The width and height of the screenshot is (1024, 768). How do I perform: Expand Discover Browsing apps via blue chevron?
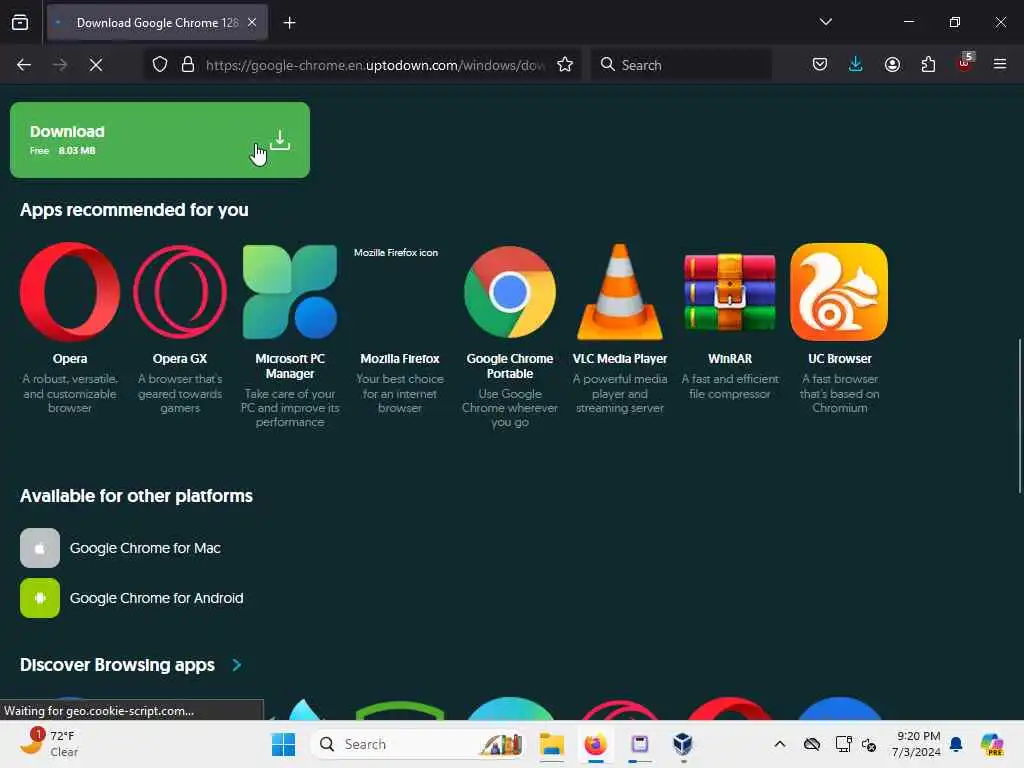237,665
